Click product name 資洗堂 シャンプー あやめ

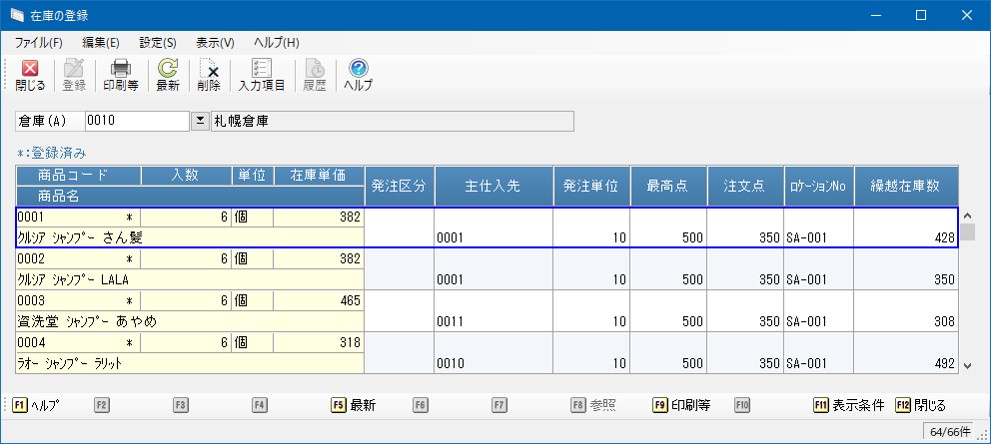point(190,321)
